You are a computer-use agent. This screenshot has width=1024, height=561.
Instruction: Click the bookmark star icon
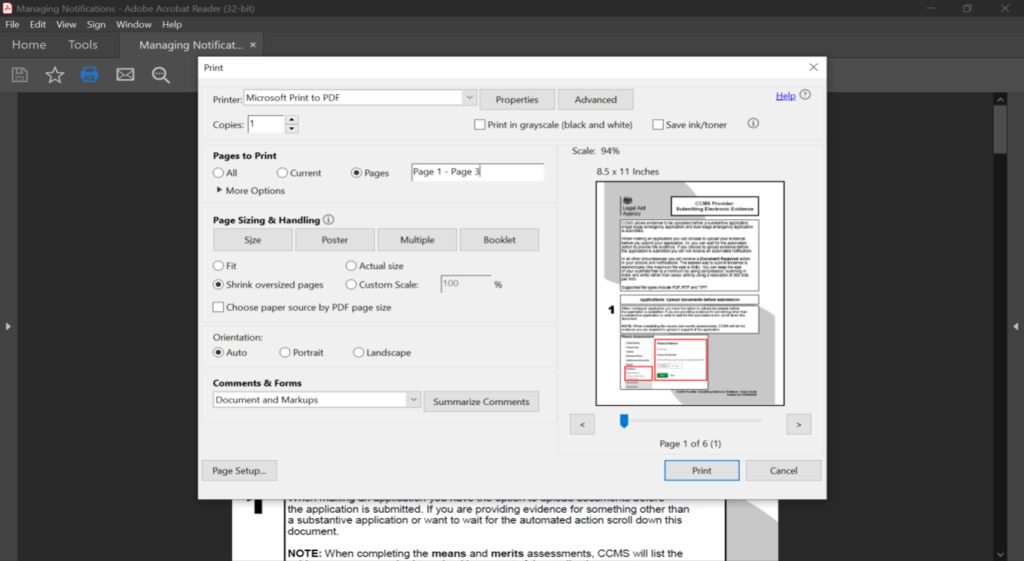(x=54, y=75)
